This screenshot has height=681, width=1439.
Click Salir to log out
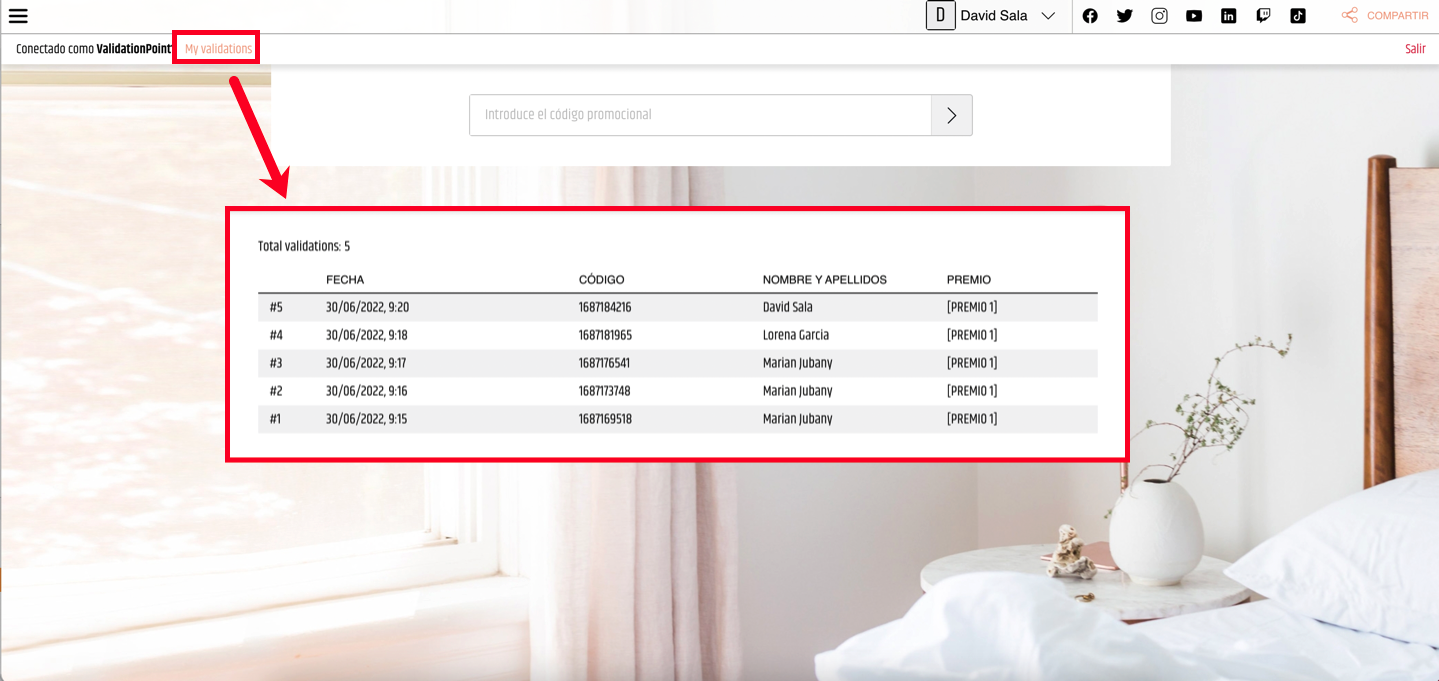point(1415,49)
